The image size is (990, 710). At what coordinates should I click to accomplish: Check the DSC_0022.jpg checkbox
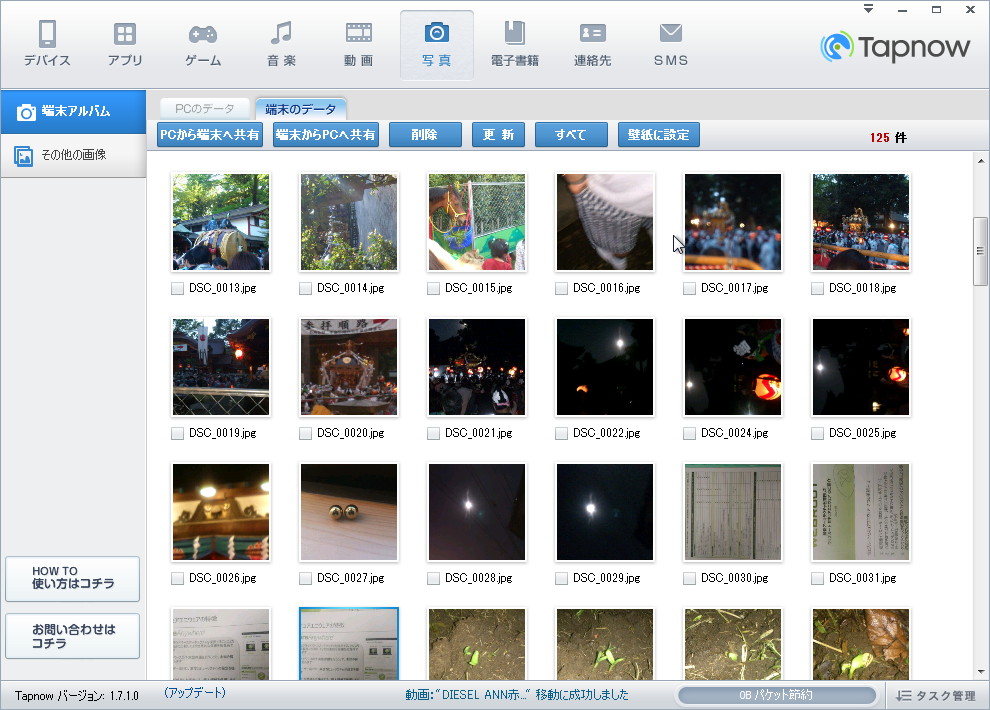pos(561,434)
